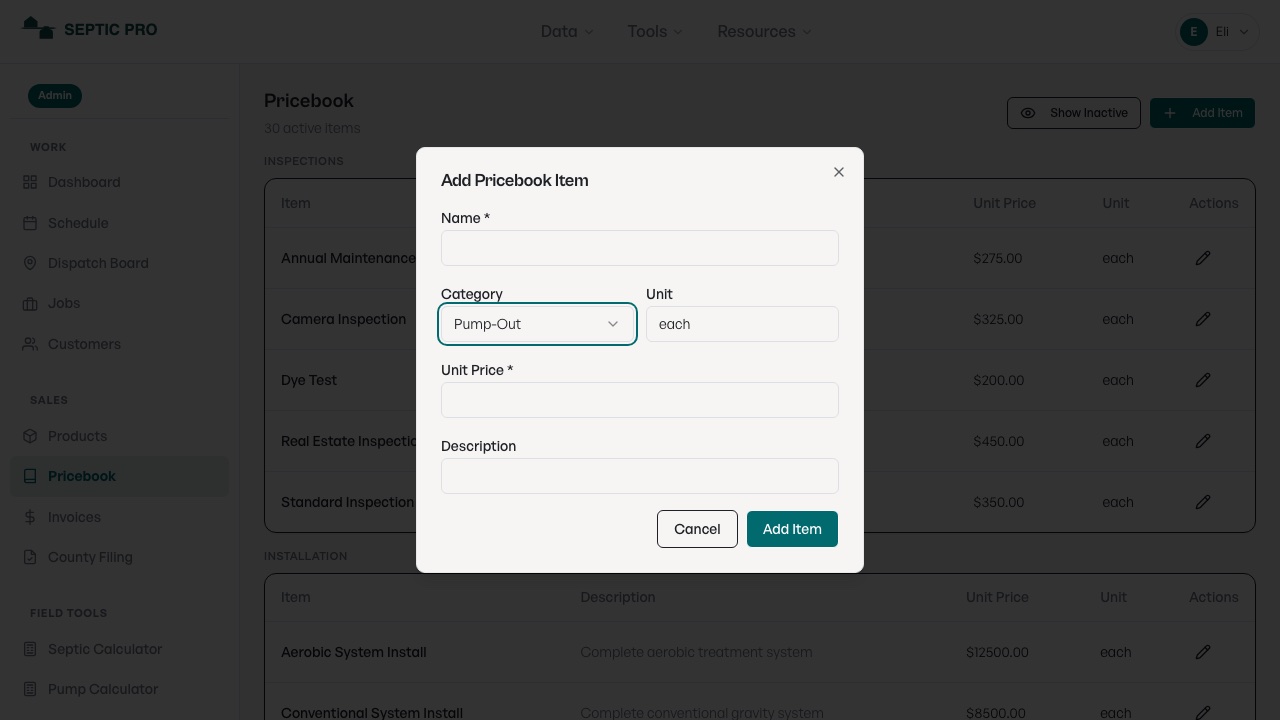Focus the Description input field
Screen dimensions: 1280x720
pos(640,476)
